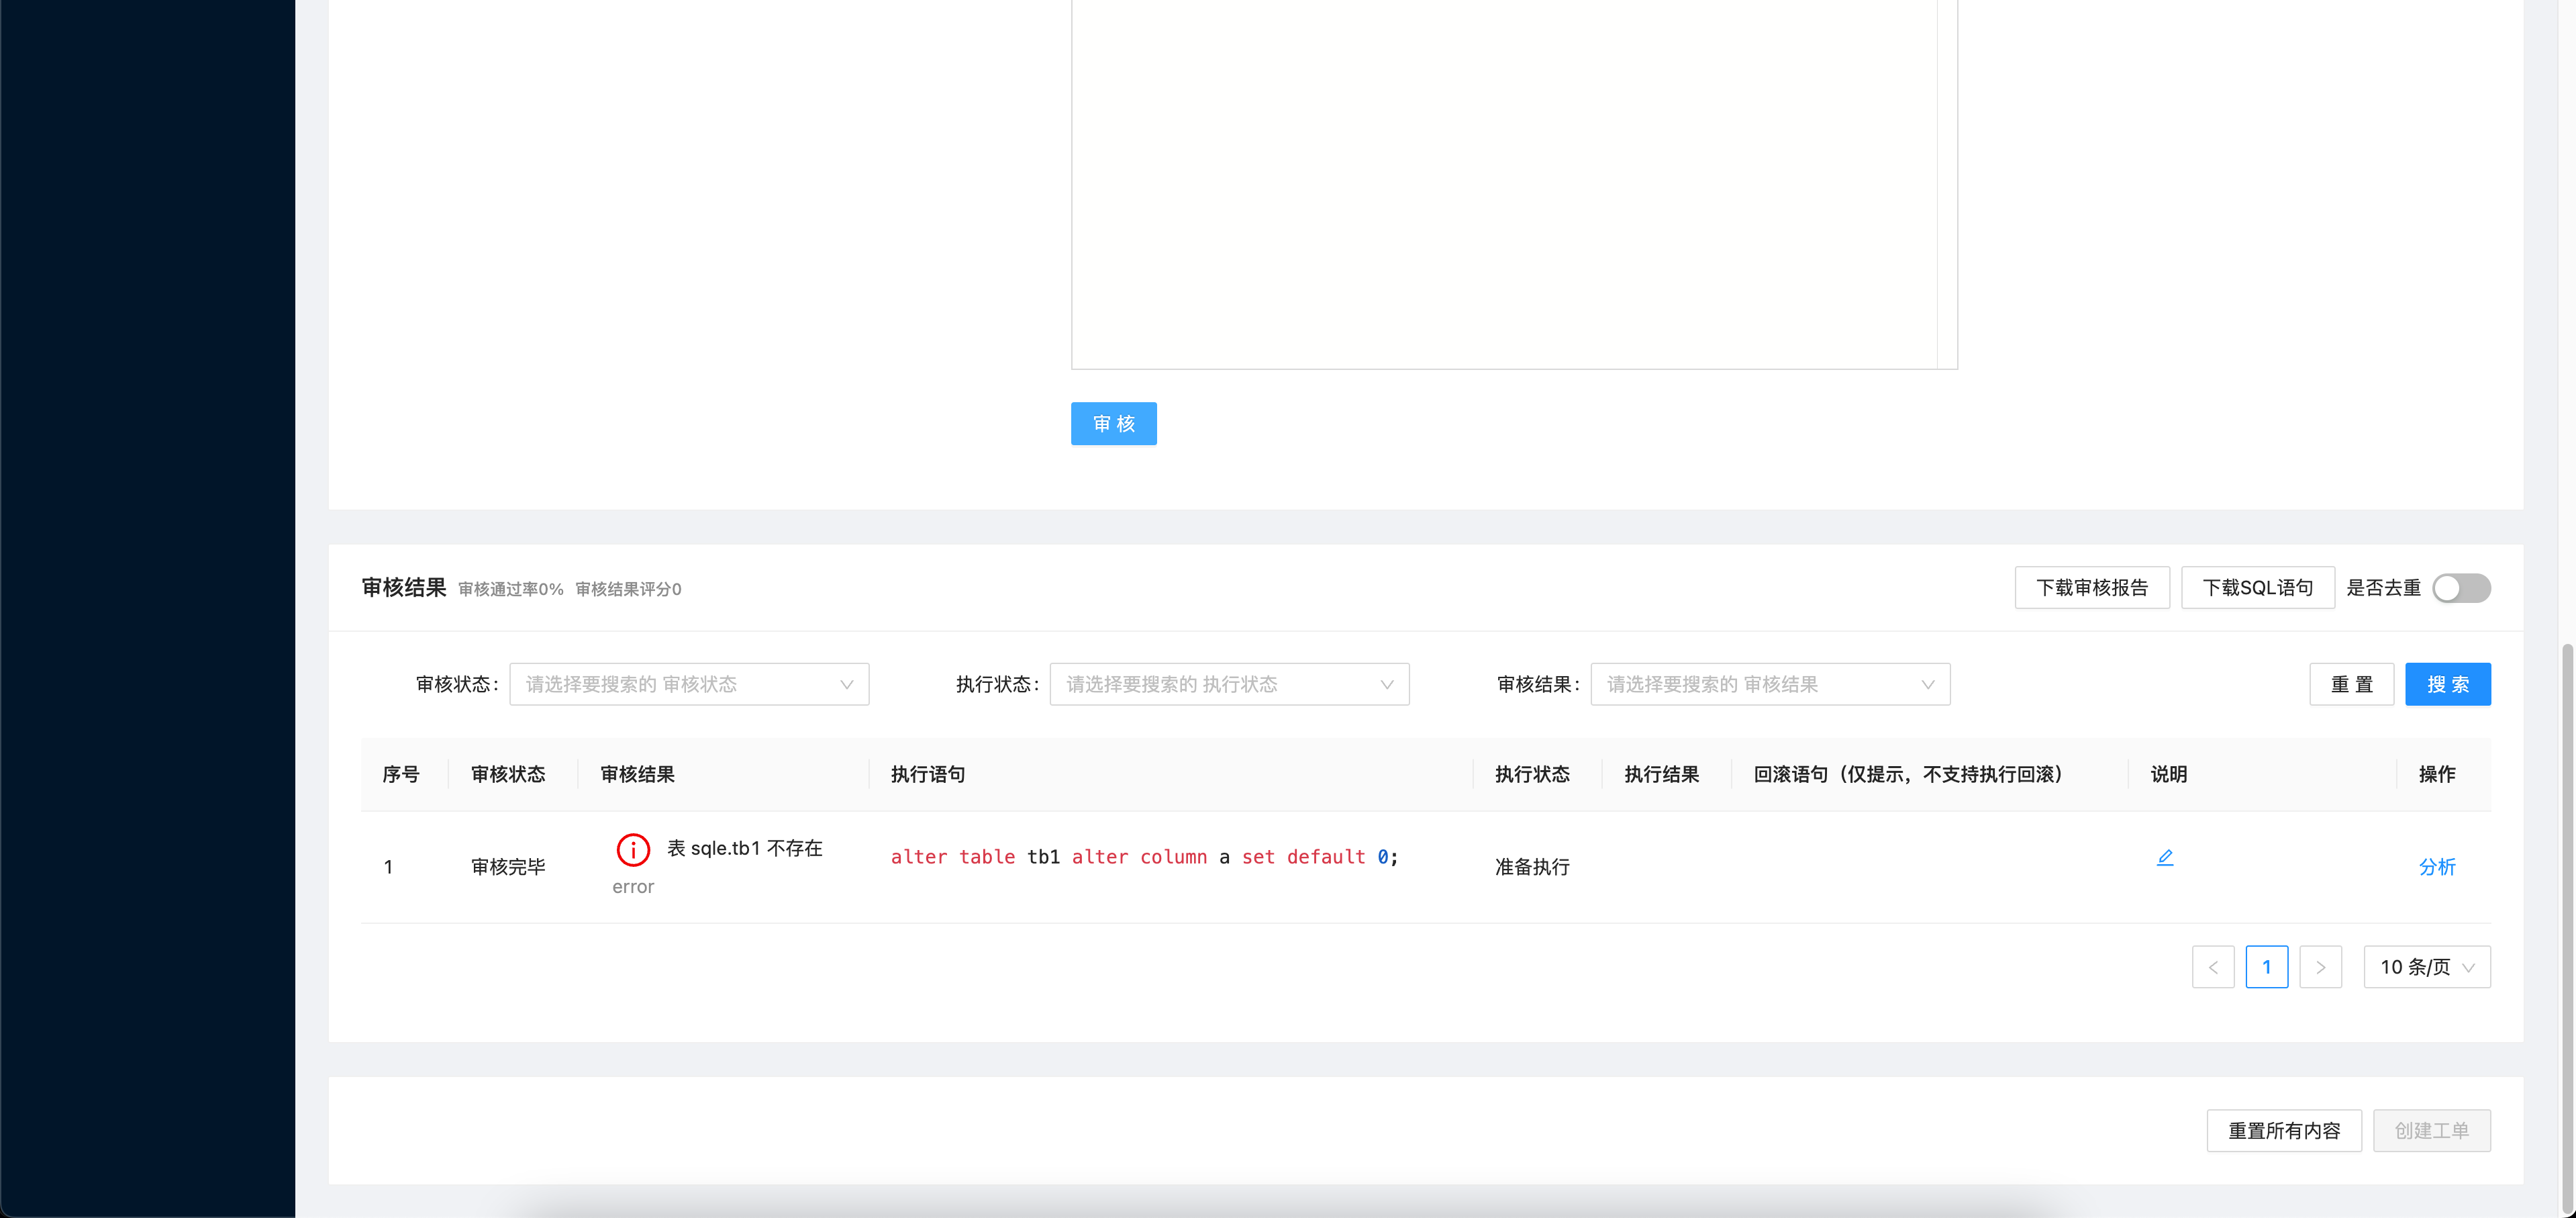Click the 审 核 audit button
The height and width of the screenshot is (1218, 2576).
coord(1113,423)
